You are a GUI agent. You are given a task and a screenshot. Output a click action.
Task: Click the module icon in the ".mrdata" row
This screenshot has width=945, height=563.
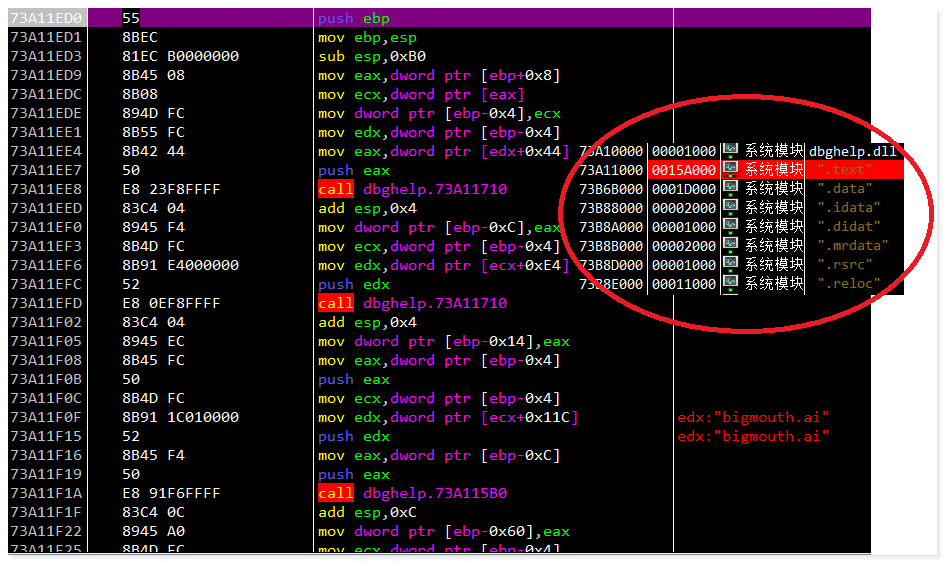(x=730, y=245)
